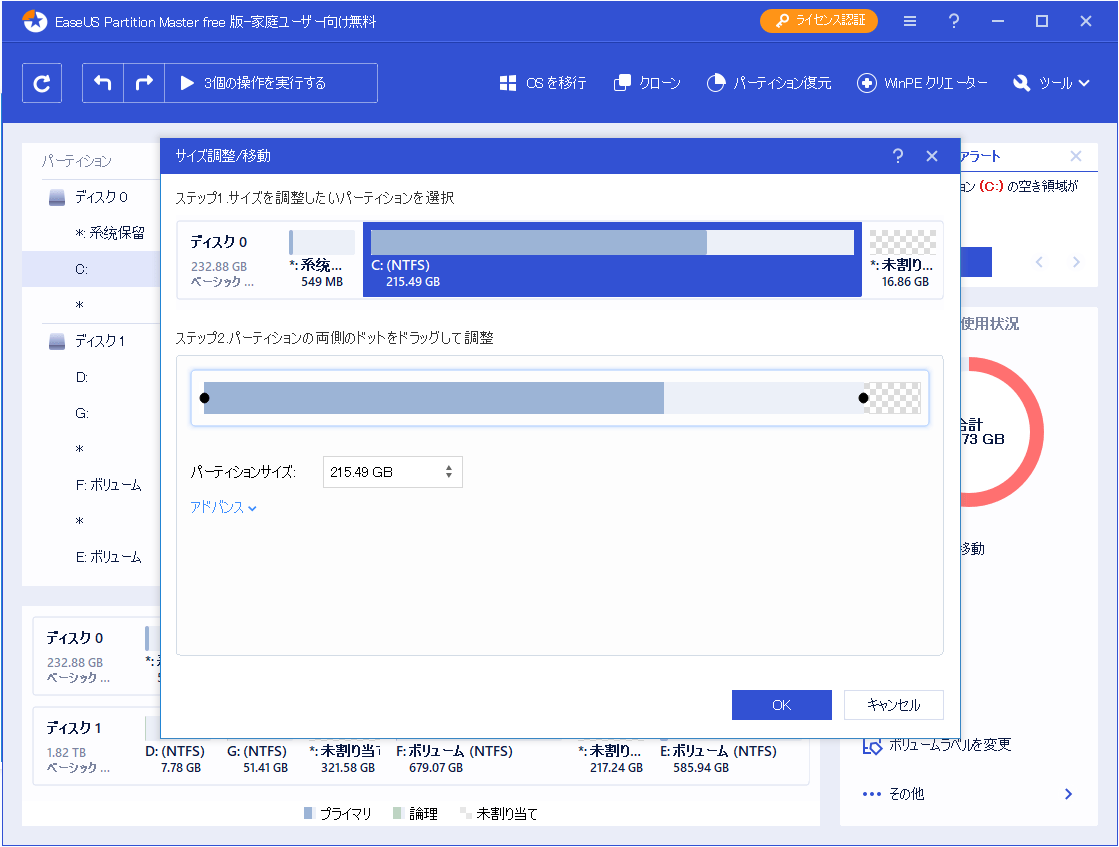Click the 321.58 GB unallocated block in disk map

pyautogui.click(x=346, y=759)
